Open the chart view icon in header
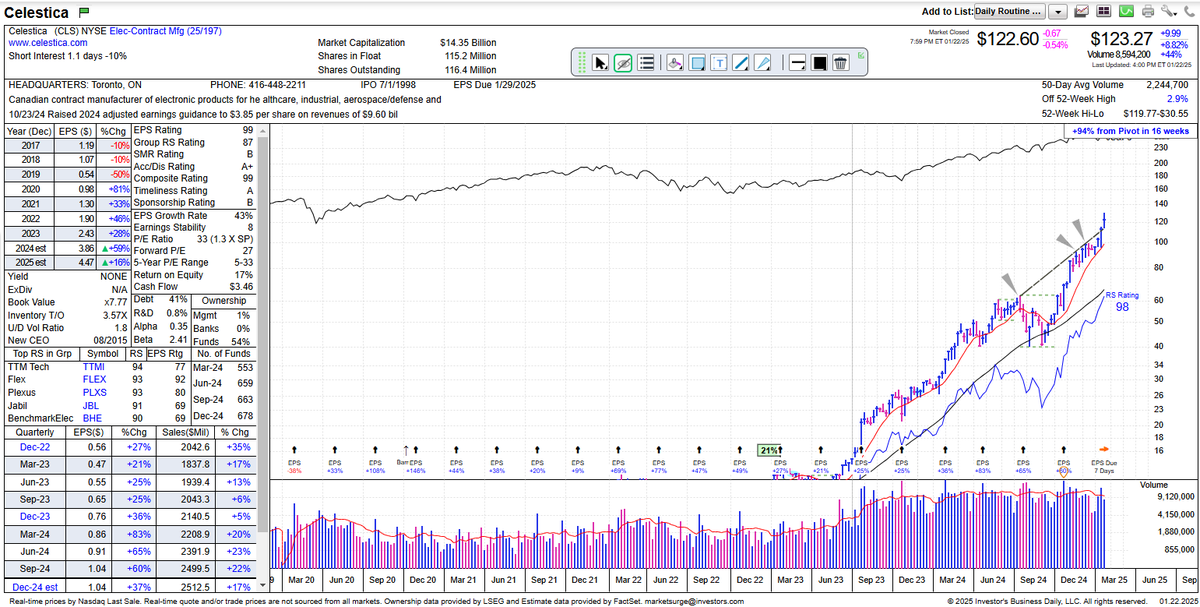 1082,11
